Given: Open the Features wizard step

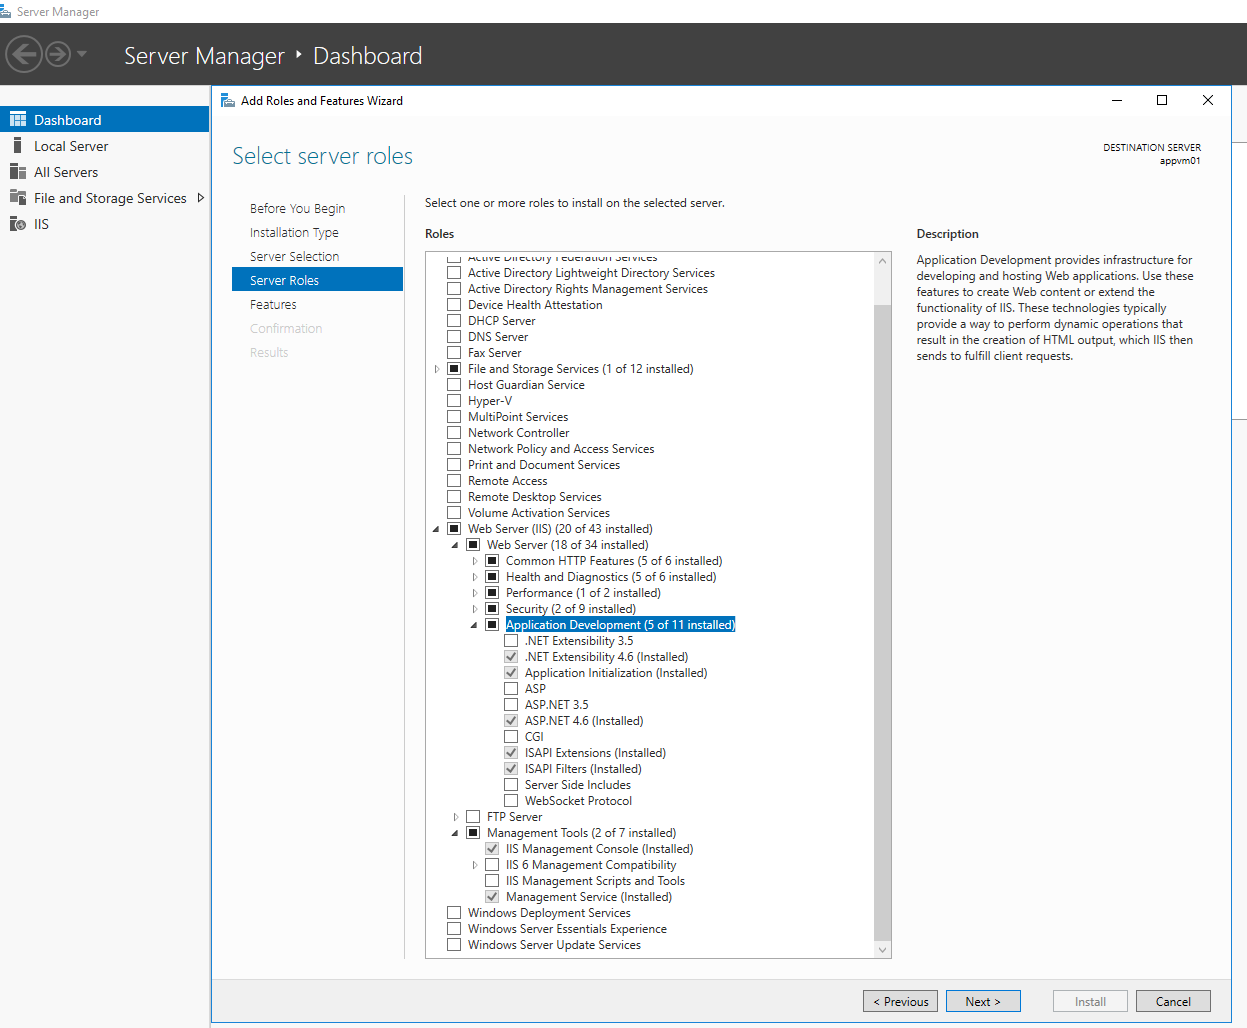Looking at the screenshot, I should [273, 304].
